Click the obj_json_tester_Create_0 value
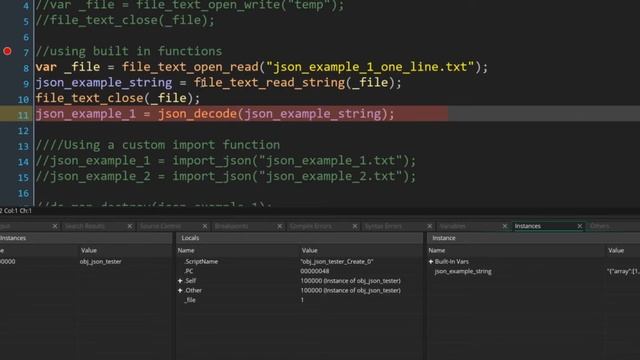 click(337, 262)
